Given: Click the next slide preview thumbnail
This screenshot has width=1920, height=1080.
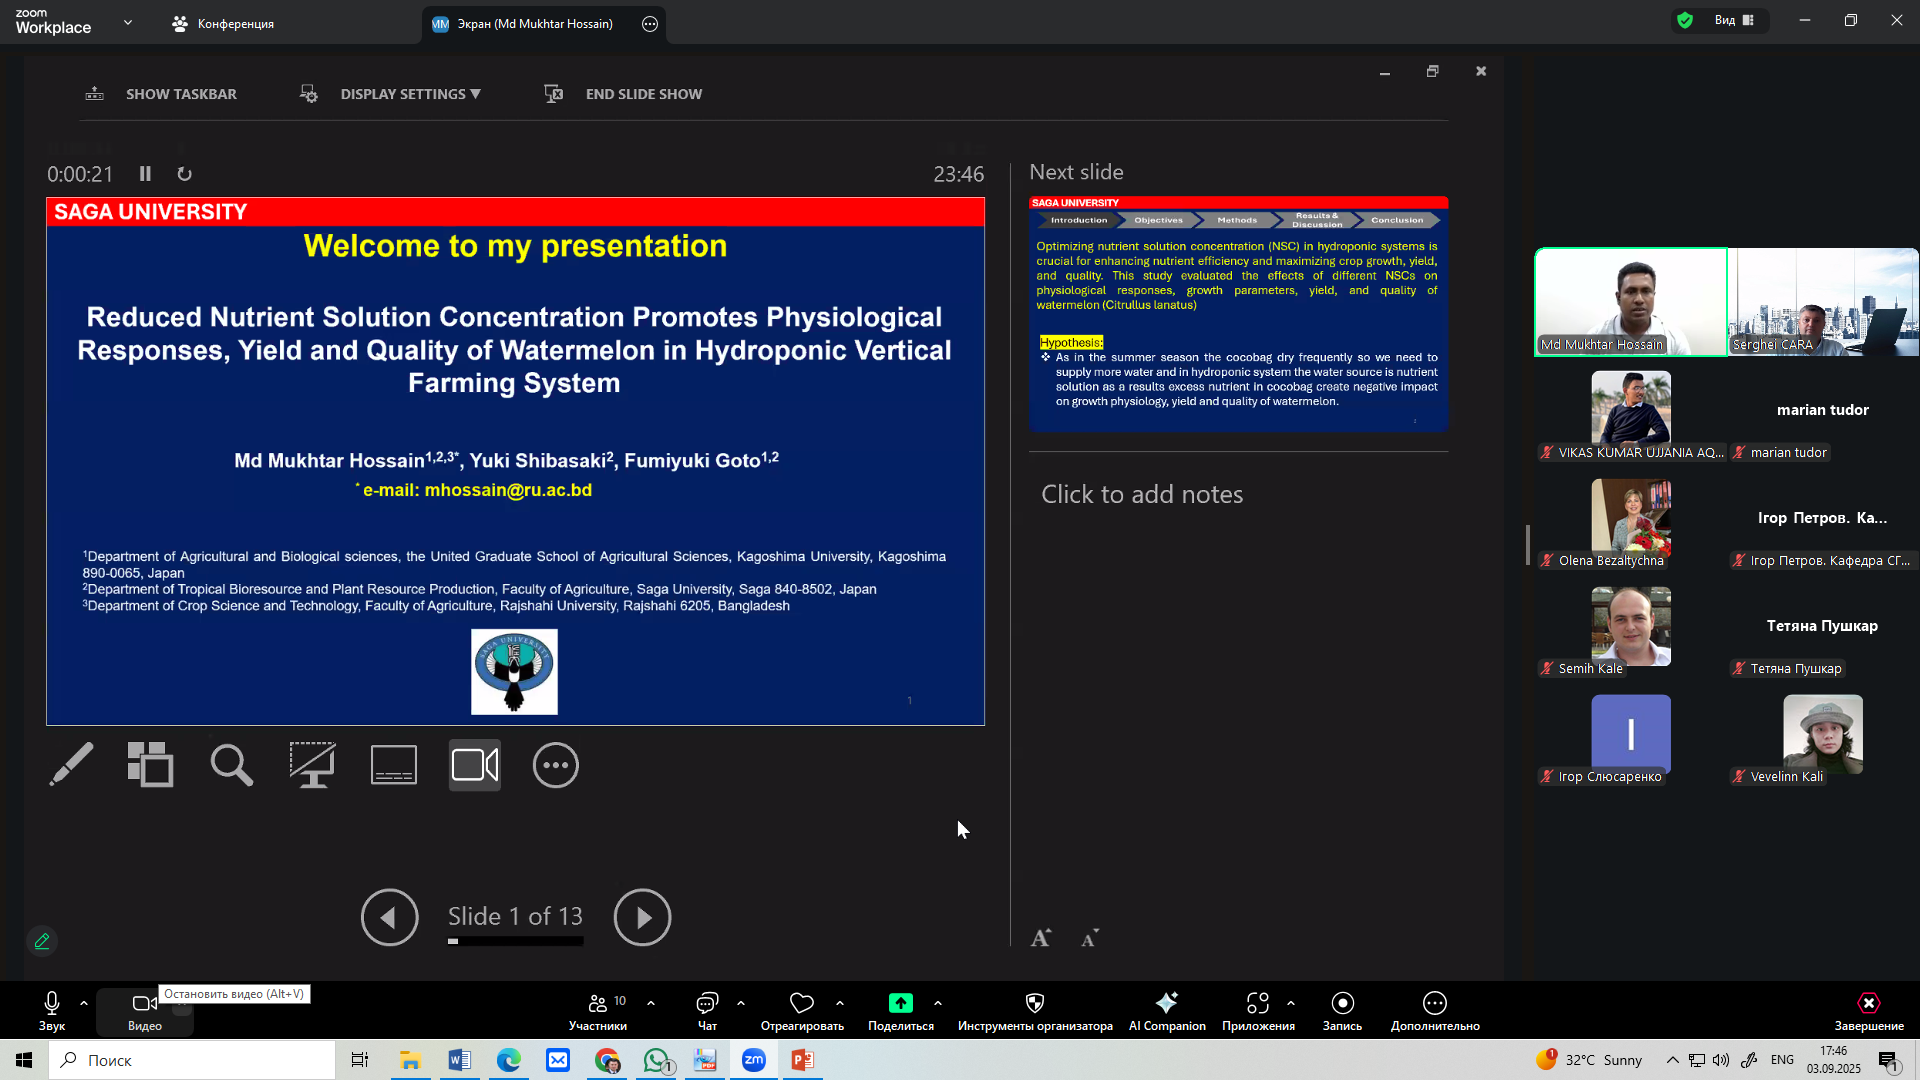Looking at the screenshot, I should [x=1238, y=315].
